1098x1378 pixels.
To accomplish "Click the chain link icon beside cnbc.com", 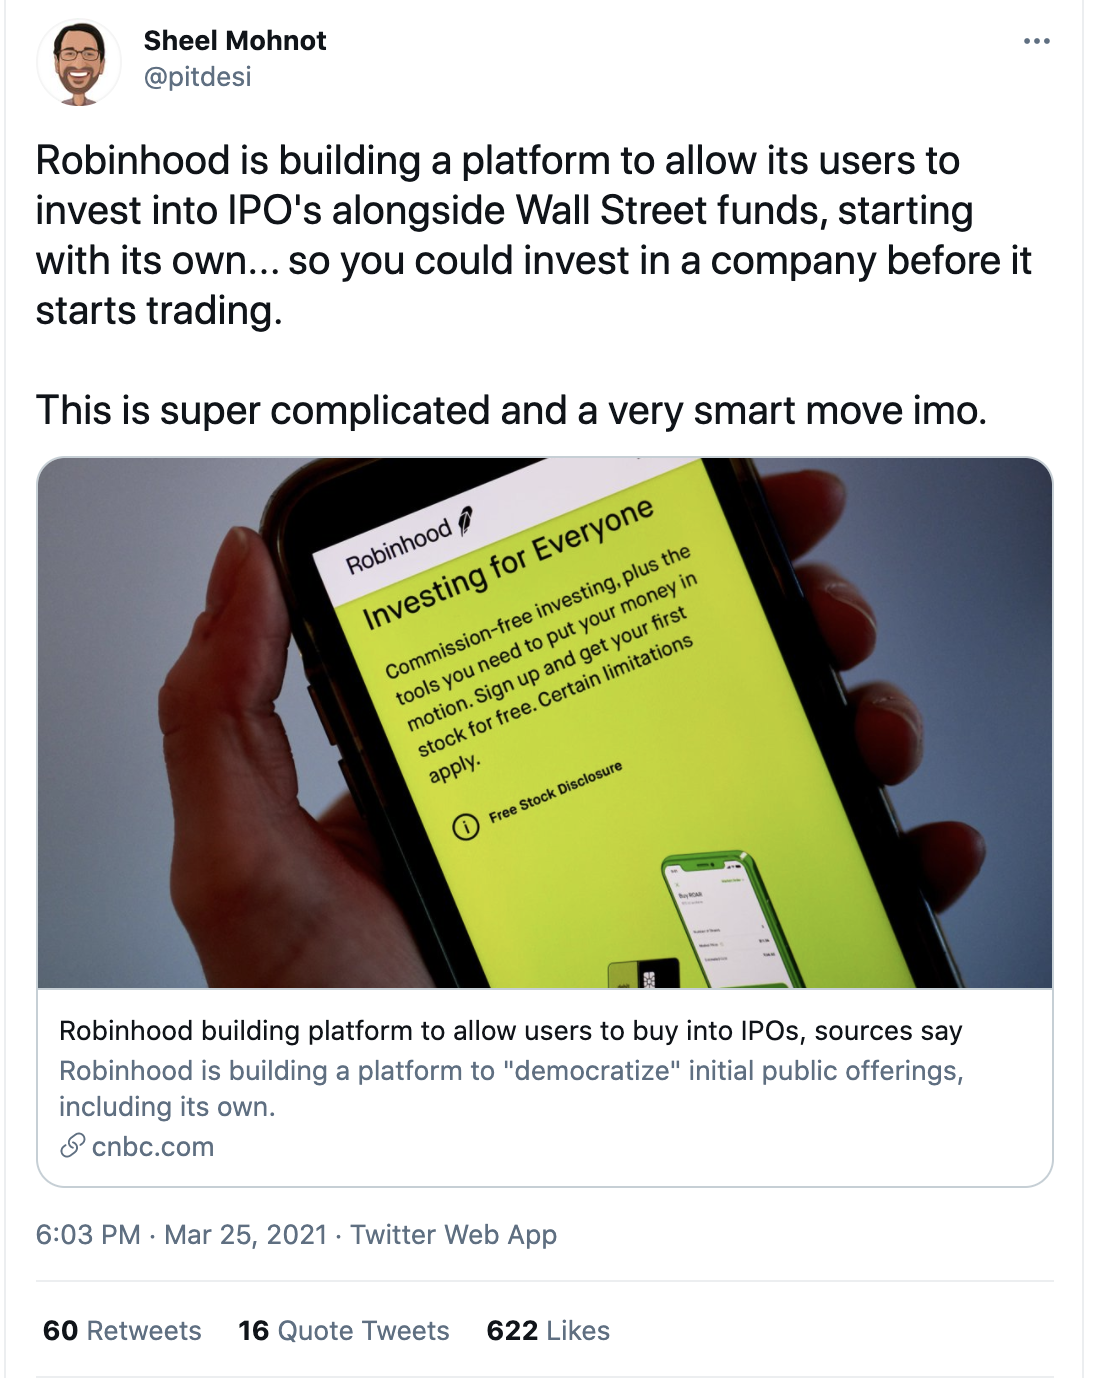I will (x=72, y=1146).
